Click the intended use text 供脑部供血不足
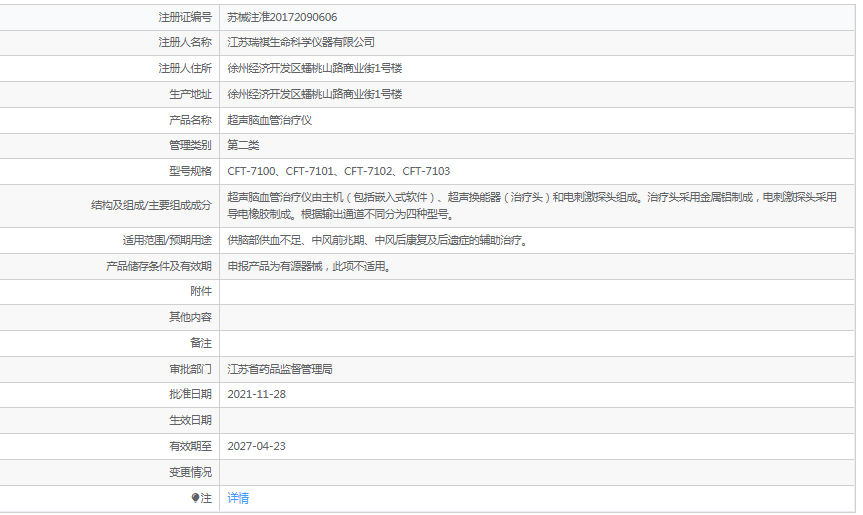The height and width of the screenshot is (515, 863). click(x=377, y=240)
